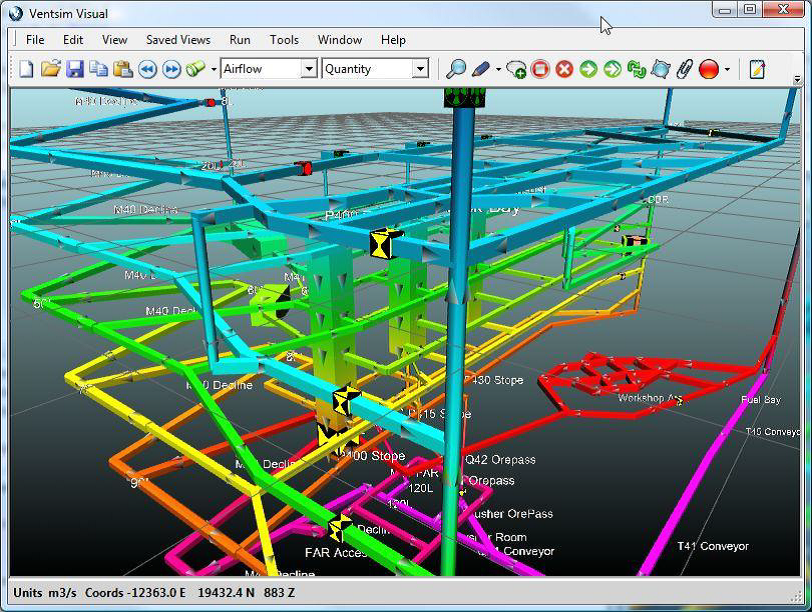The image size is (812, 612).
Task: Open the Quantity data dropdown
Action: click(x=420, y=69)
